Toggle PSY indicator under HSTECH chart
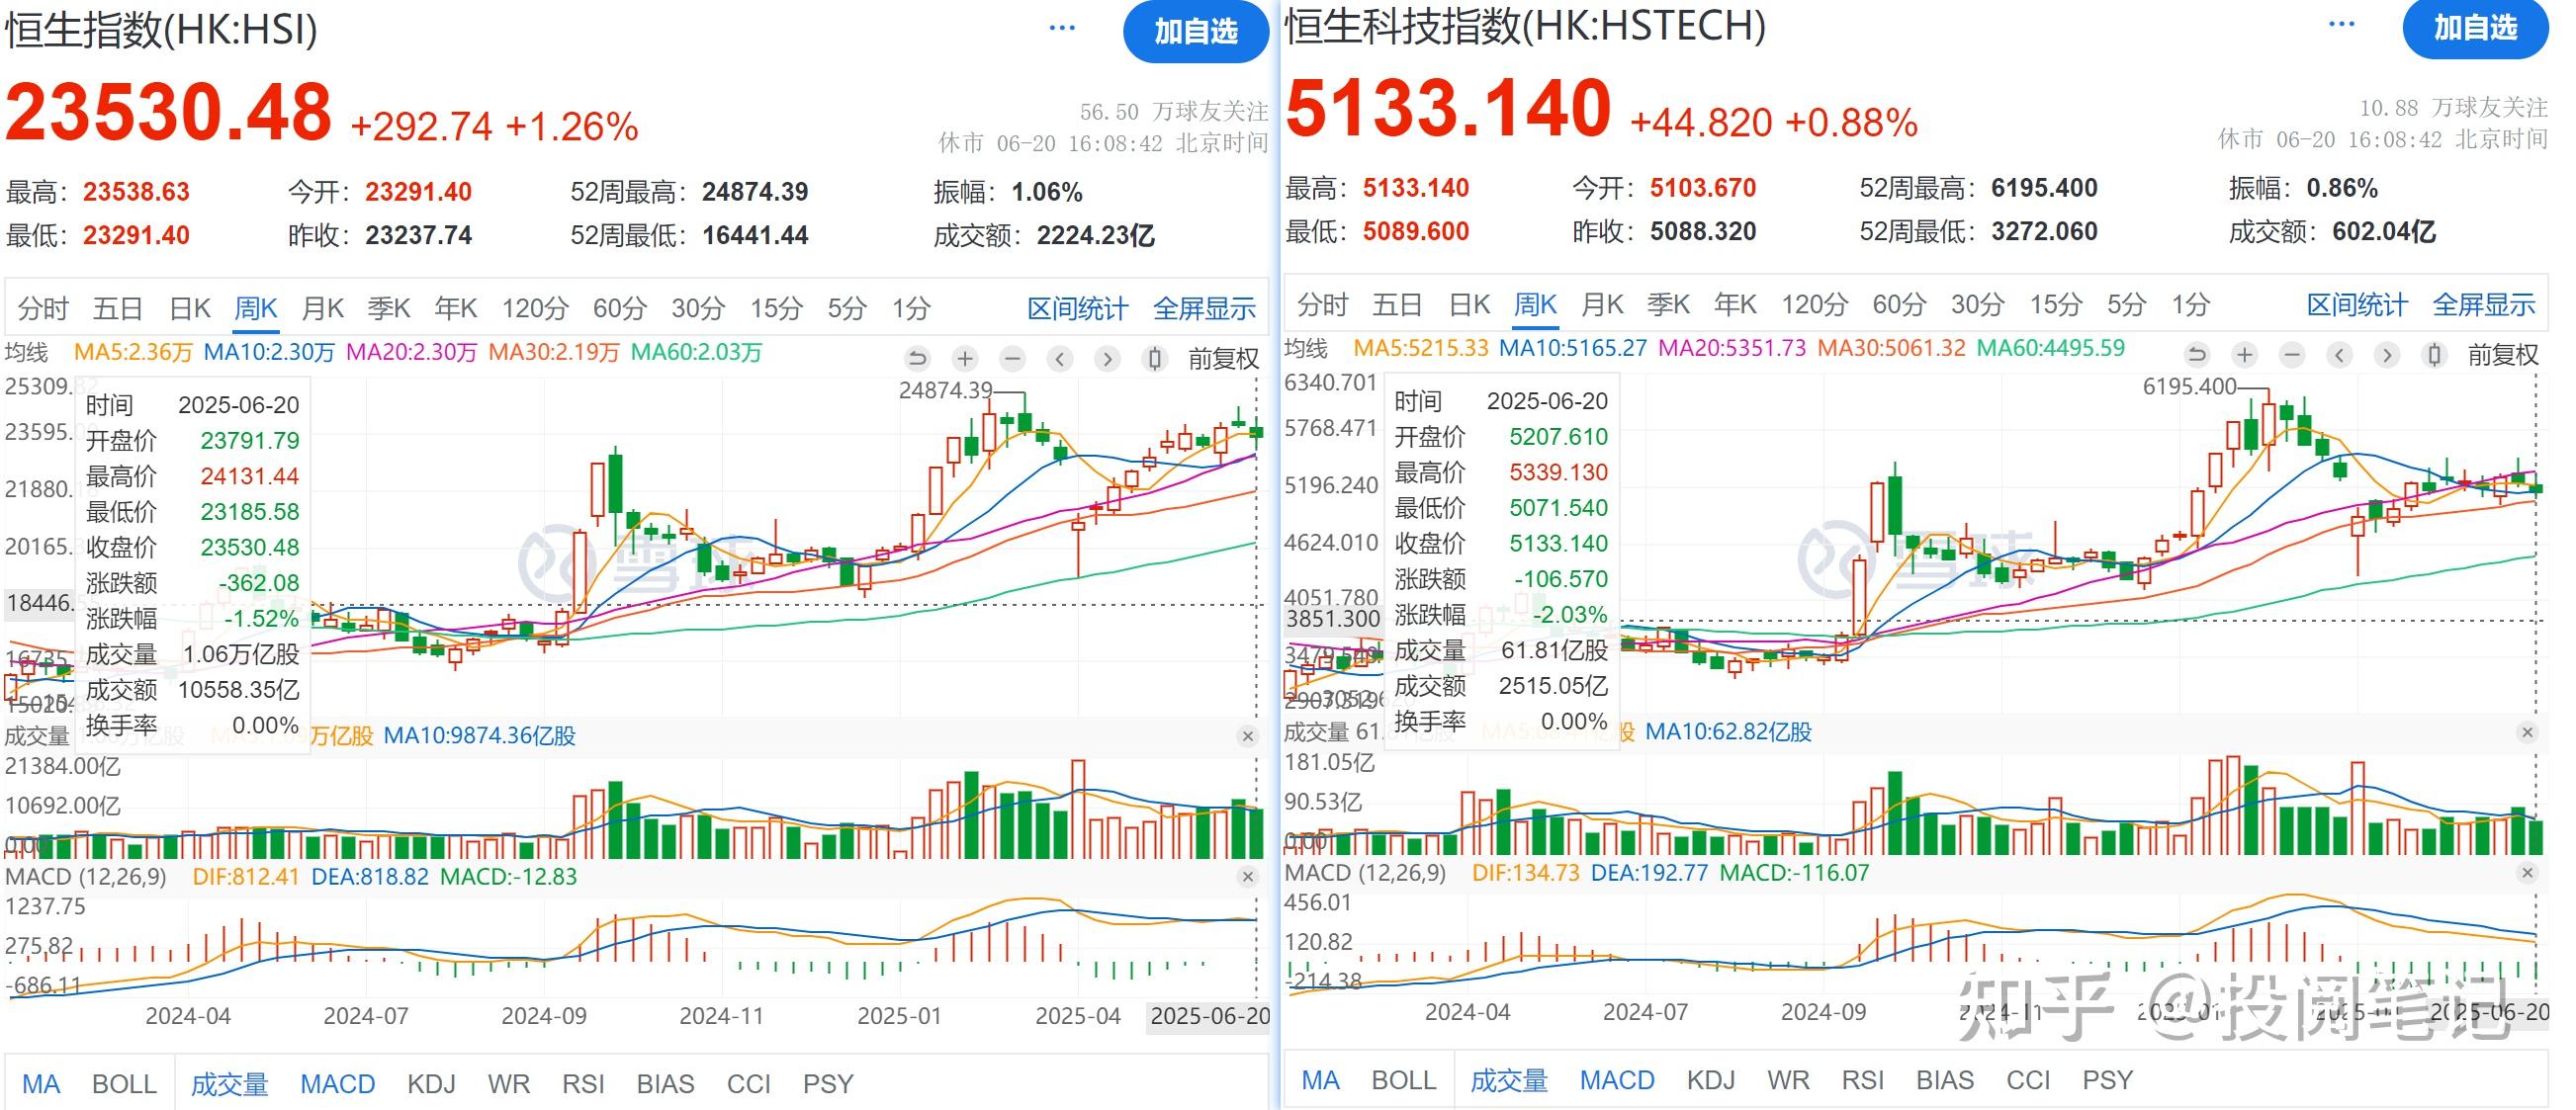Image resolution: width=2576 pixels, height=1110 pixels. (2108, 1080)
